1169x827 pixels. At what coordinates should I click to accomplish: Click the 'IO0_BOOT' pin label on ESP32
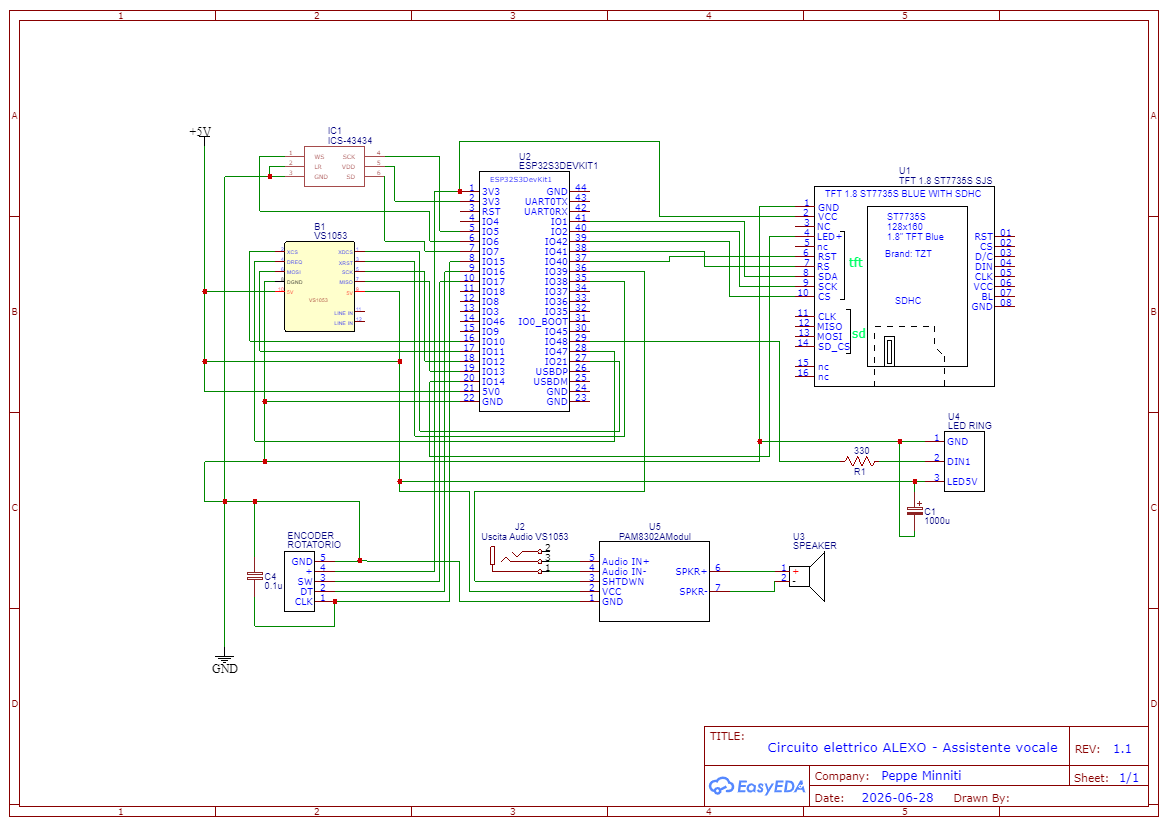click(x=543, y=321)
